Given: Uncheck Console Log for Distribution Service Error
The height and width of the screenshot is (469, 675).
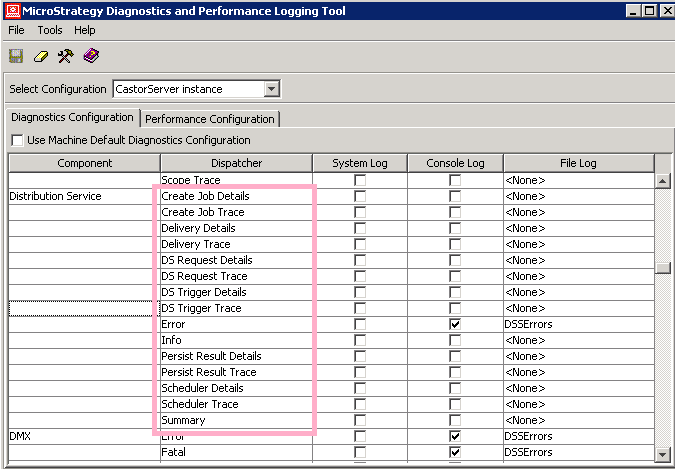Looking at the screenshot, I should (x=455, y=325).
